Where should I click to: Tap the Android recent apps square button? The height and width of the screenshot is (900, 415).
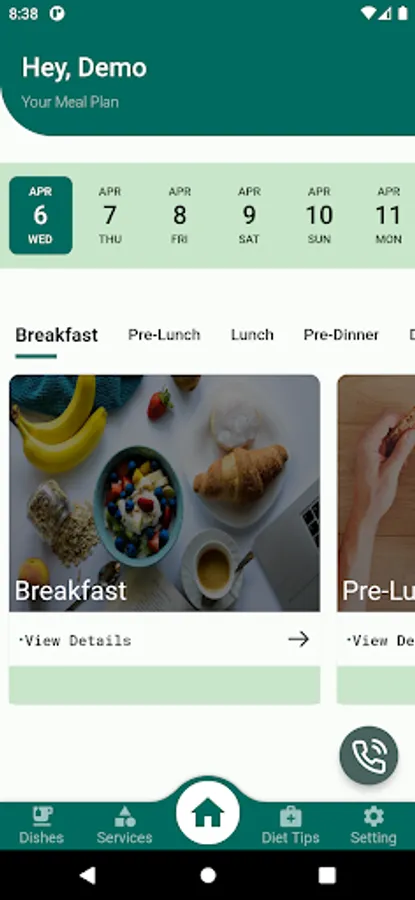[327, 875]
